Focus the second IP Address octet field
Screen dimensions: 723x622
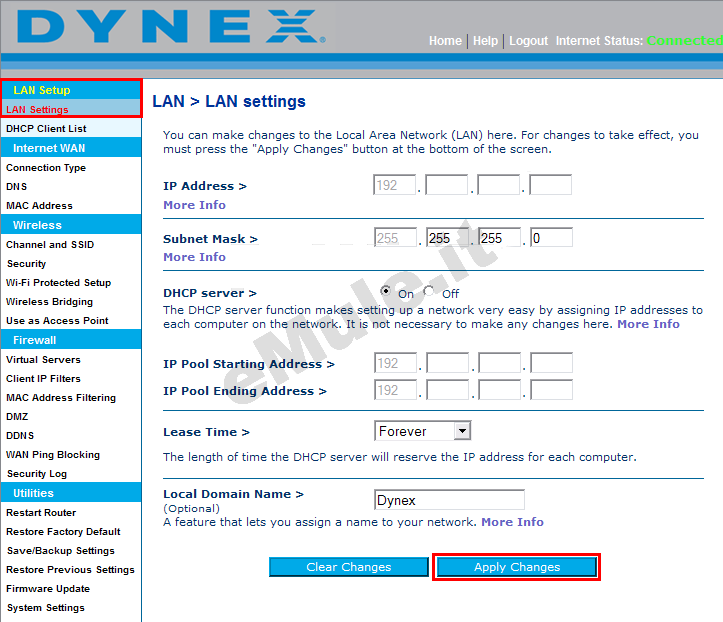tap(446, 185)
